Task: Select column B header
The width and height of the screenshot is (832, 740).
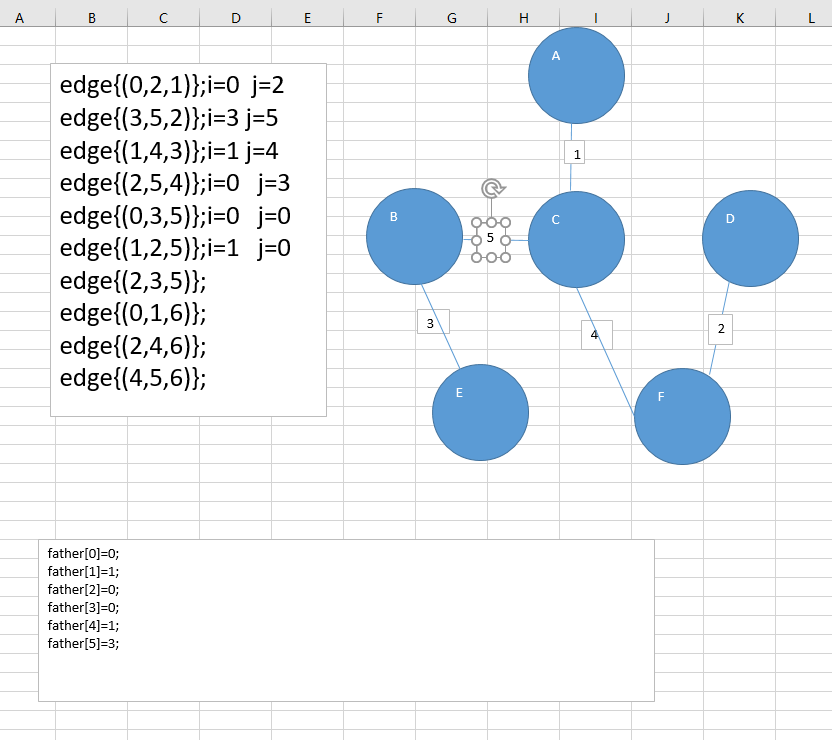Action: coord(91,18)
